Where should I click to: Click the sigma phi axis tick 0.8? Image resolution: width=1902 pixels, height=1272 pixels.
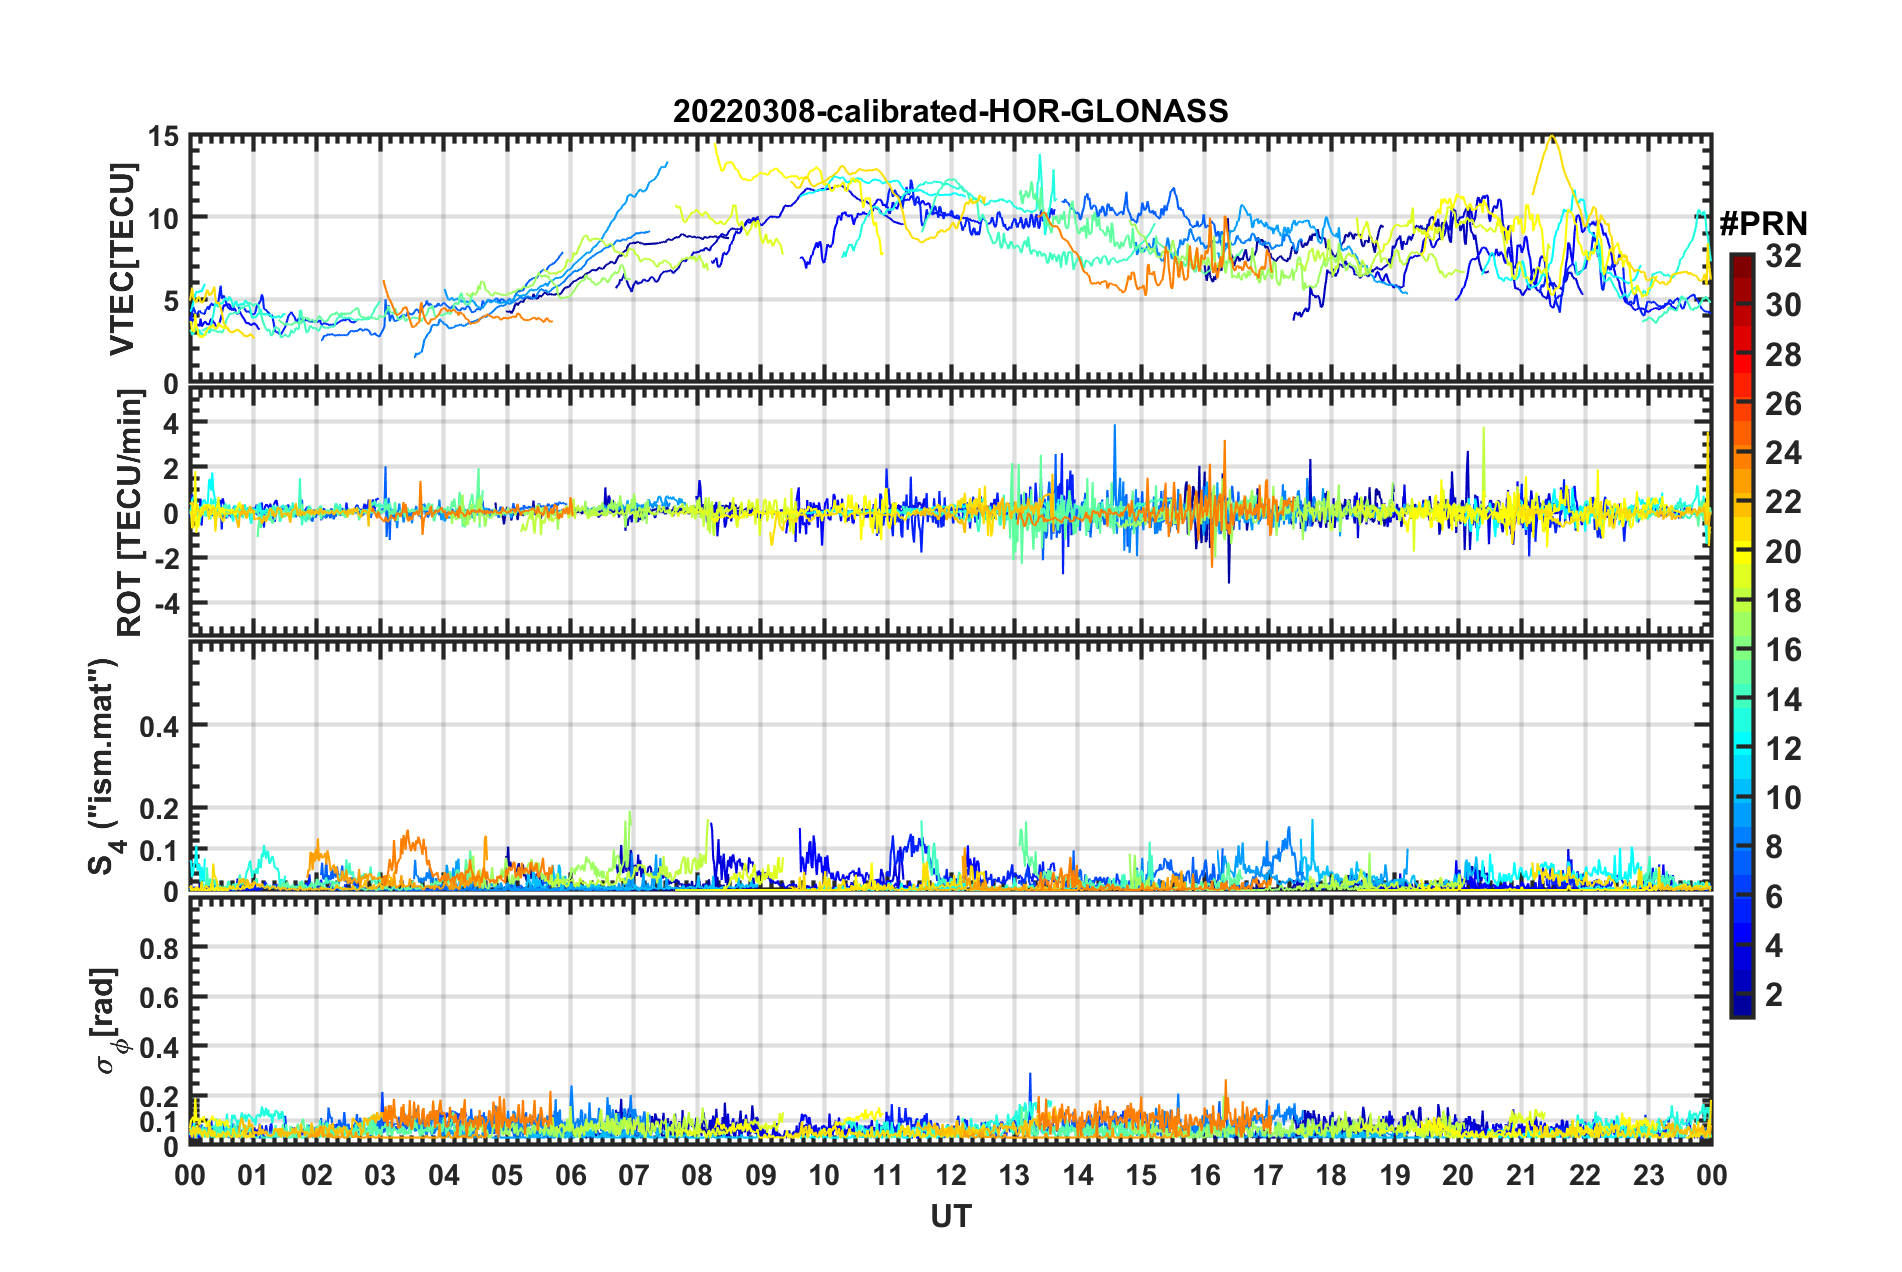[160, 947]
